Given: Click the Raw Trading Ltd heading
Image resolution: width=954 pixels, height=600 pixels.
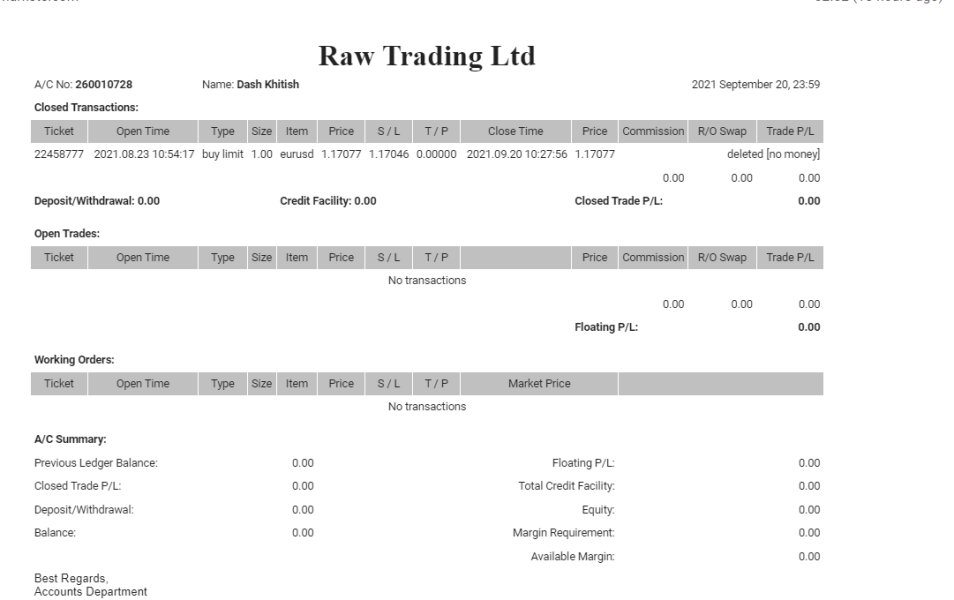Looking at the screenshot, I should point(427,56).
